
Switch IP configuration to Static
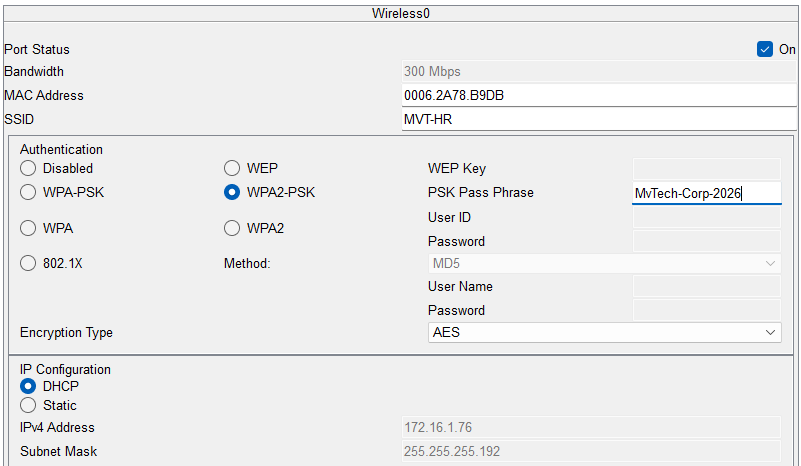28,405
